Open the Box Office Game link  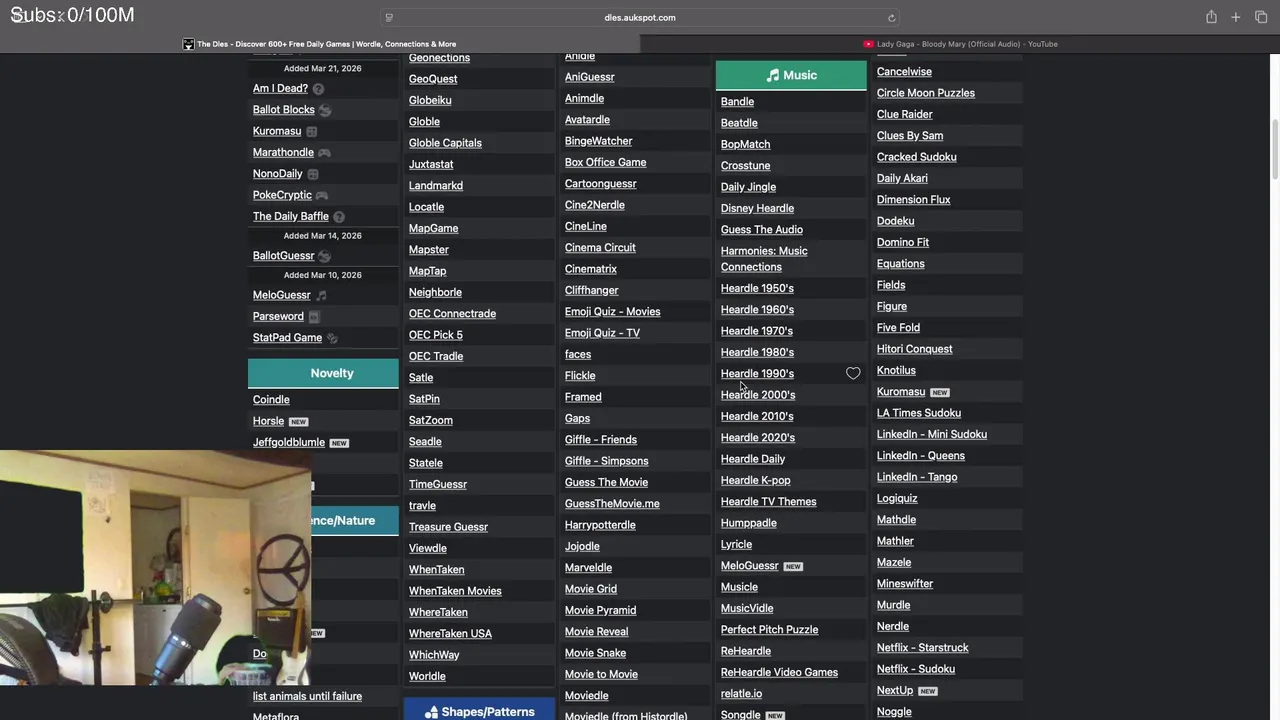click(x=605, y=162)
